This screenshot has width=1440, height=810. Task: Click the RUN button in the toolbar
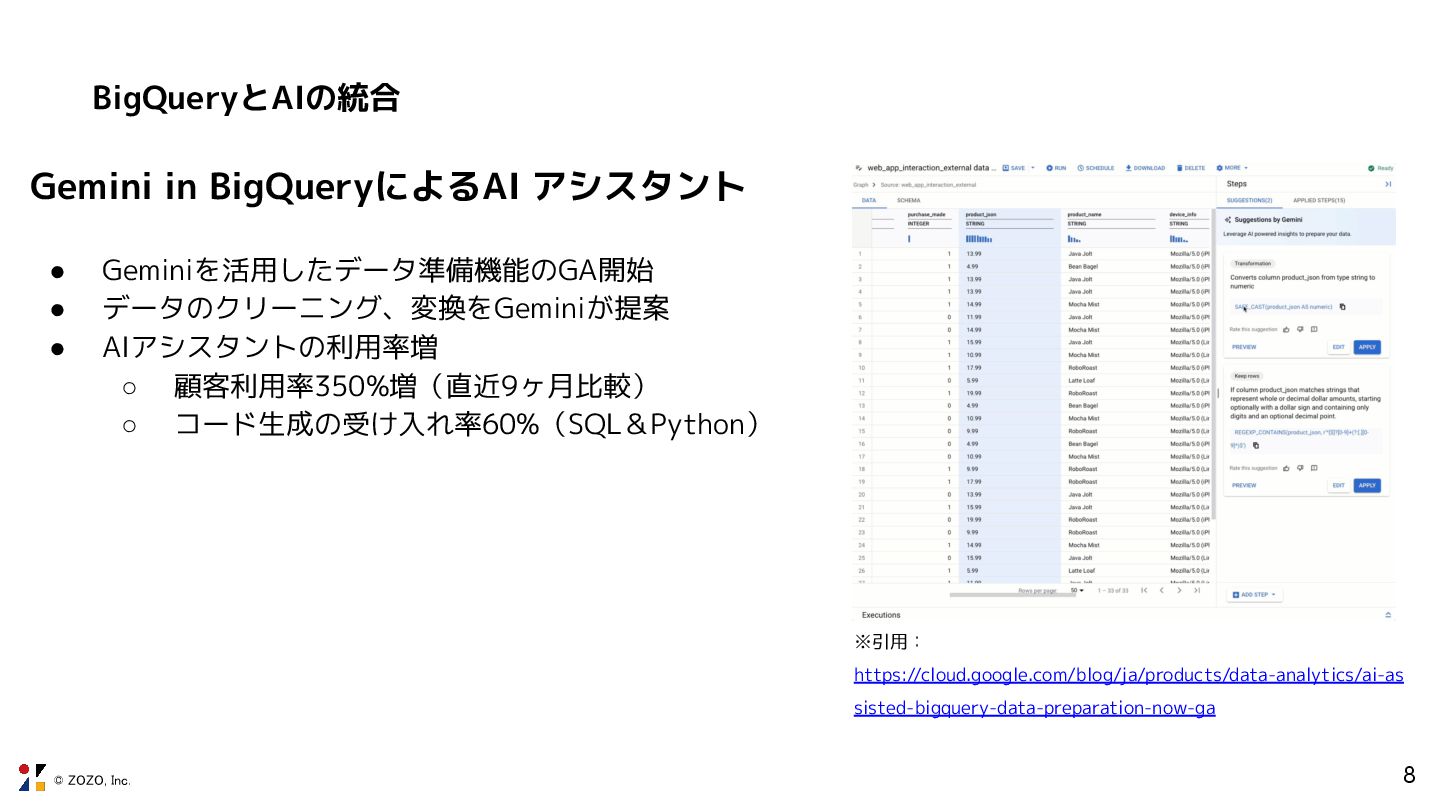(x=1056, y=168)
